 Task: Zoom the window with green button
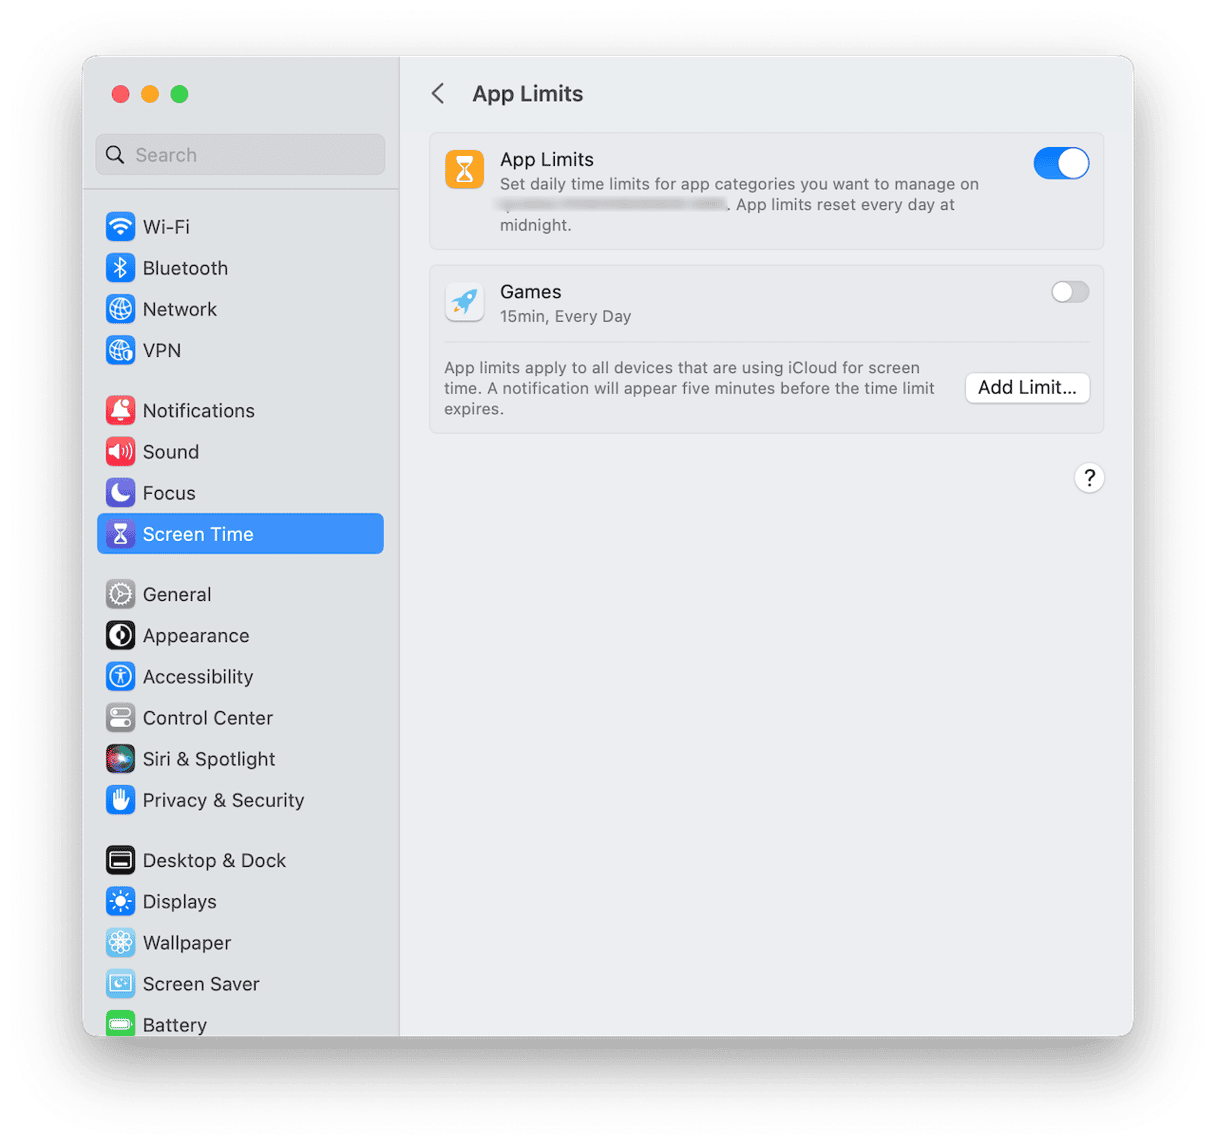coord(180,94)
